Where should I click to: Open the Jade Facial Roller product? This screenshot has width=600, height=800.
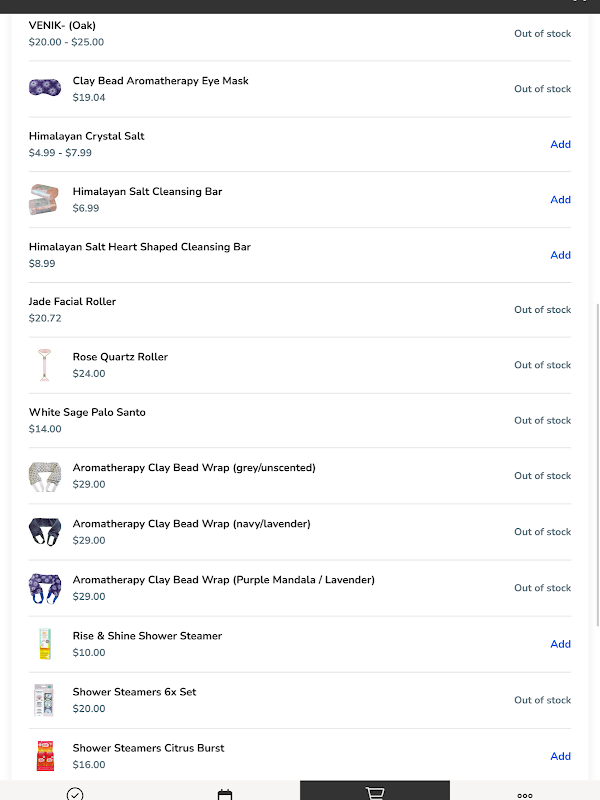pos(73,302)
